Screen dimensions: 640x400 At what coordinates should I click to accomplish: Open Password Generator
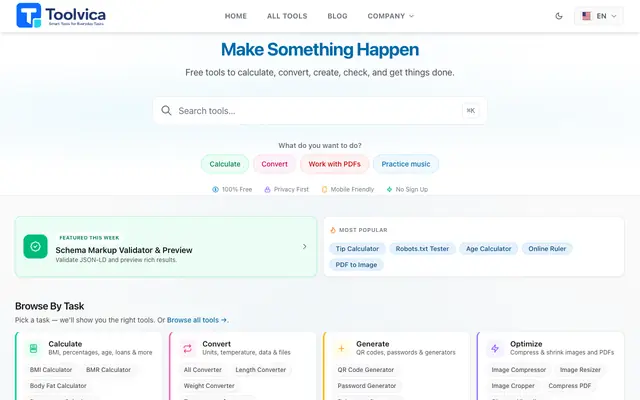pos(367,386)
